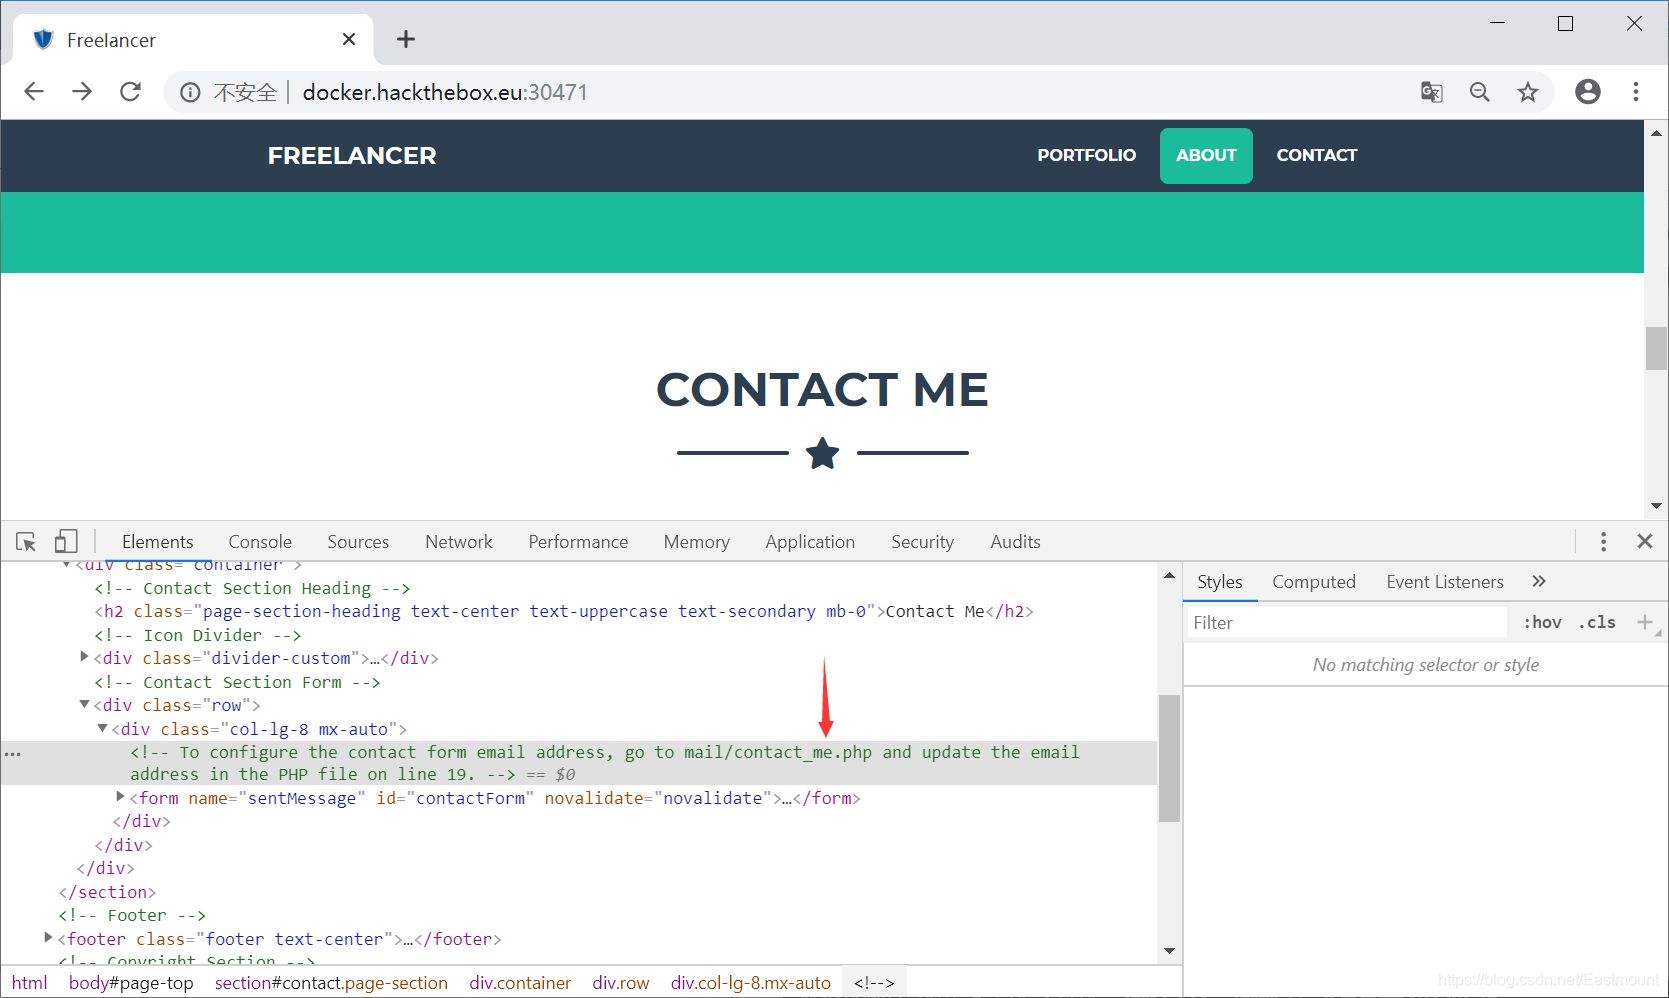Screen dimensions: 1669x998
Task: Expand the footer text-center node
Action: coord(48,938)
